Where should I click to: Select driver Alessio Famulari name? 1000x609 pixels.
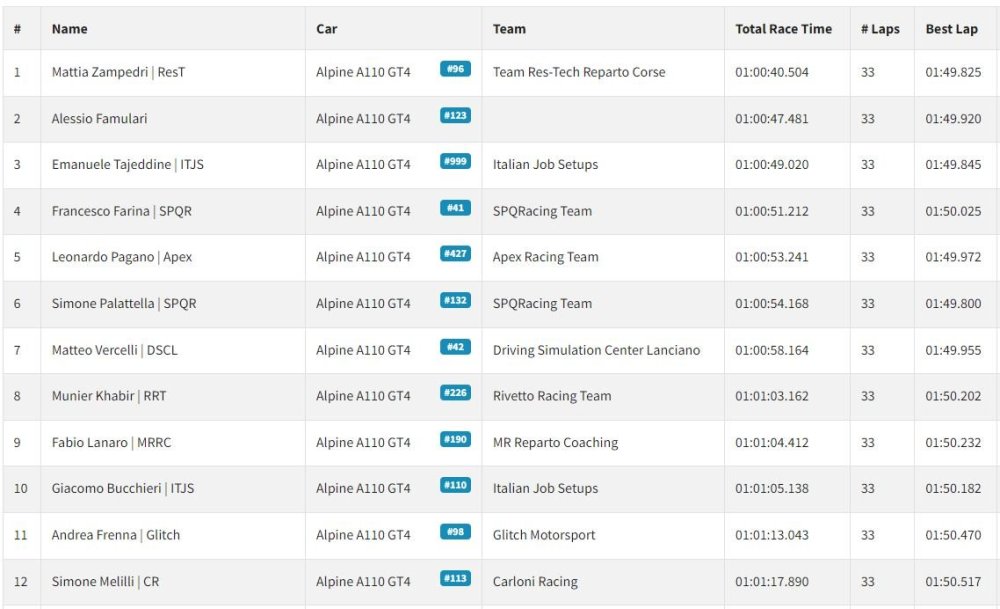point(99,119)
